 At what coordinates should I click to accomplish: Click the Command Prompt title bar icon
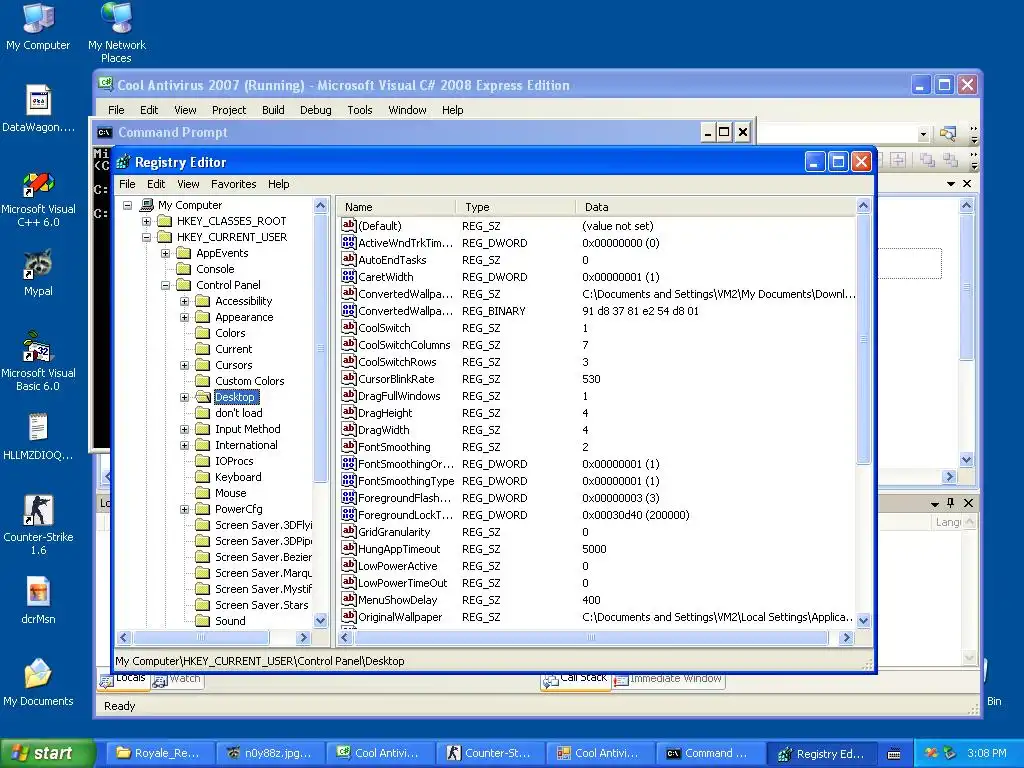pyautogui.click(x=104, y=133)
